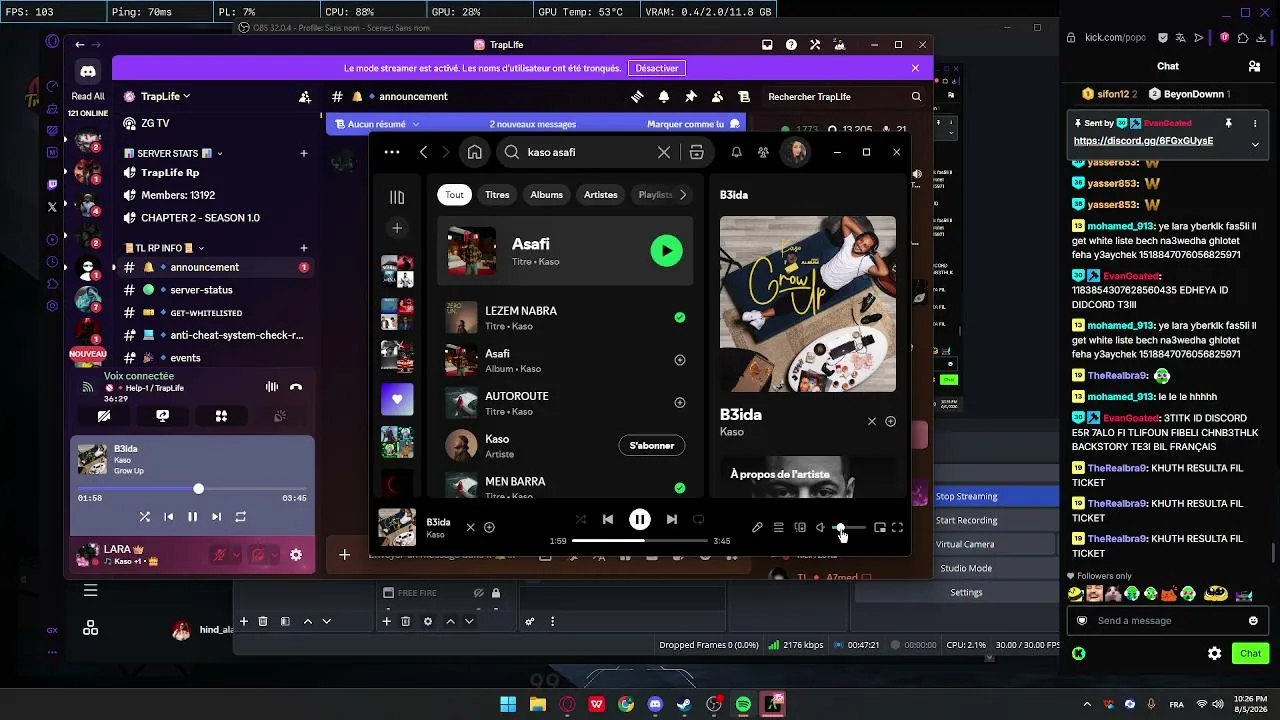Toggle repeat in Spotify player
Viewport: 1280px width, 720px height.
click(x=699, y=519)
